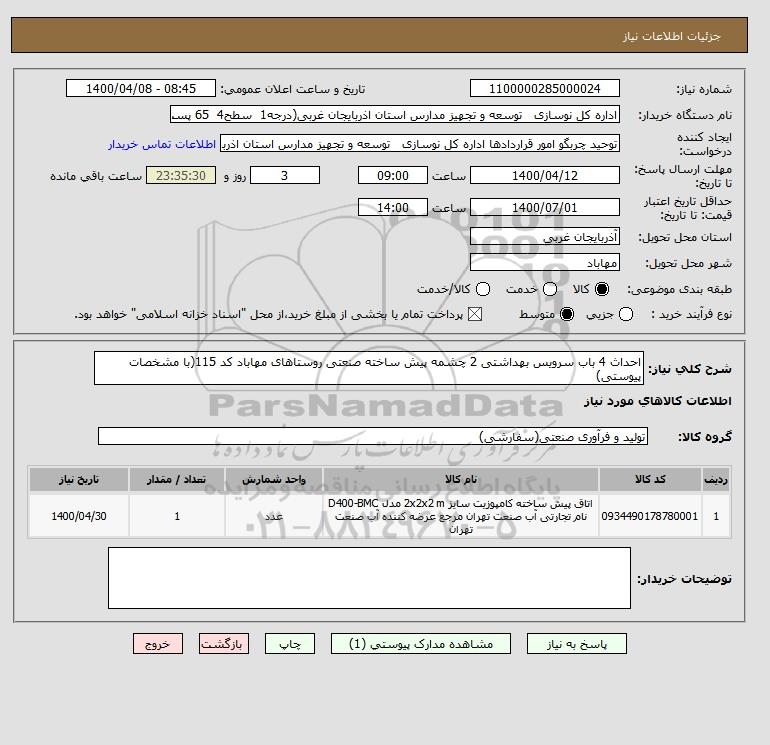This screenshot has height=745, width=770.
Task: Open اطلاعات تماس خریدار link
Action: click(162, 144)
